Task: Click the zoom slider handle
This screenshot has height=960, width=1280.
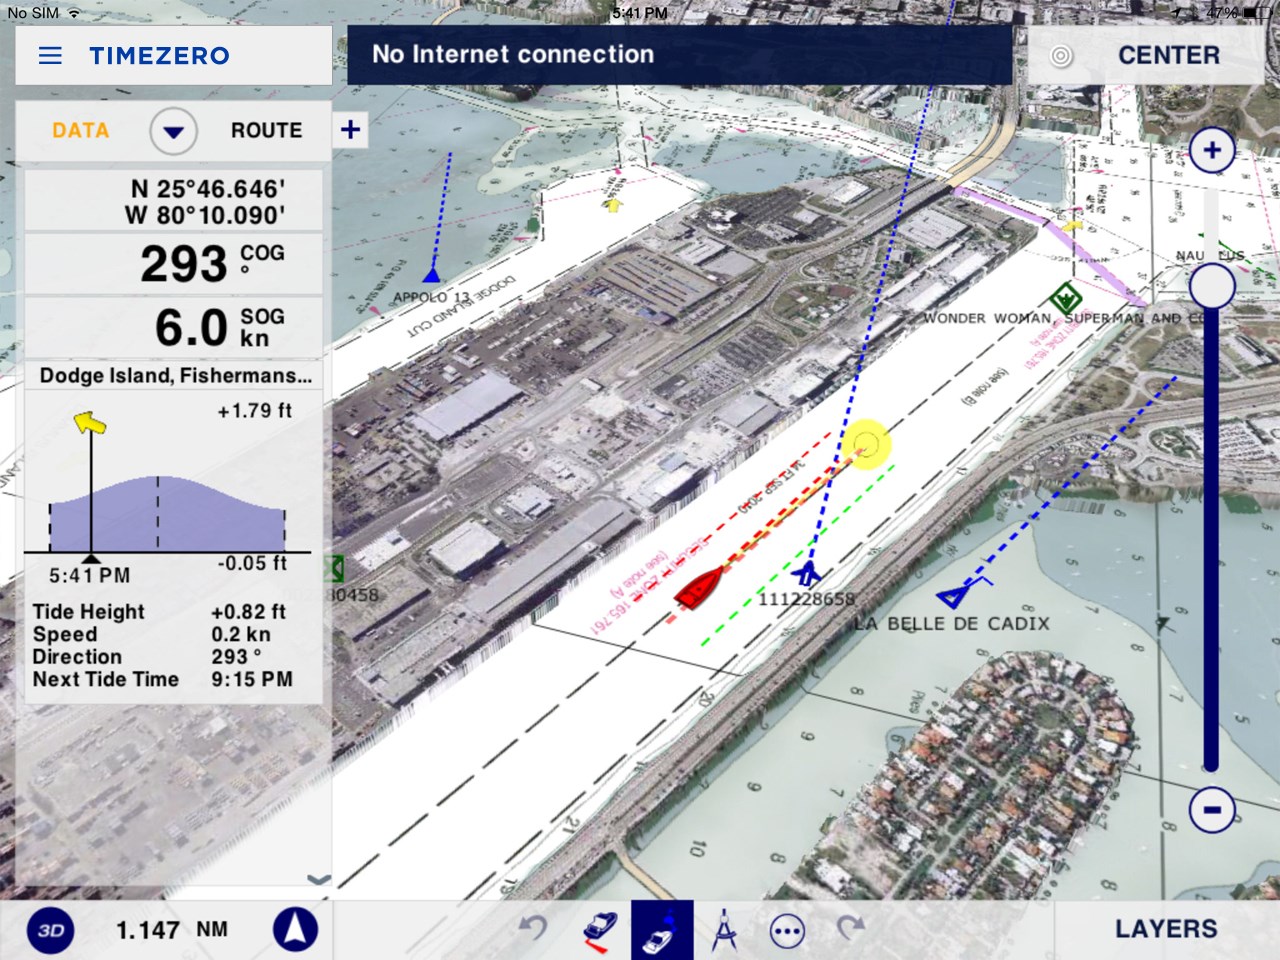Action: 1211,287
